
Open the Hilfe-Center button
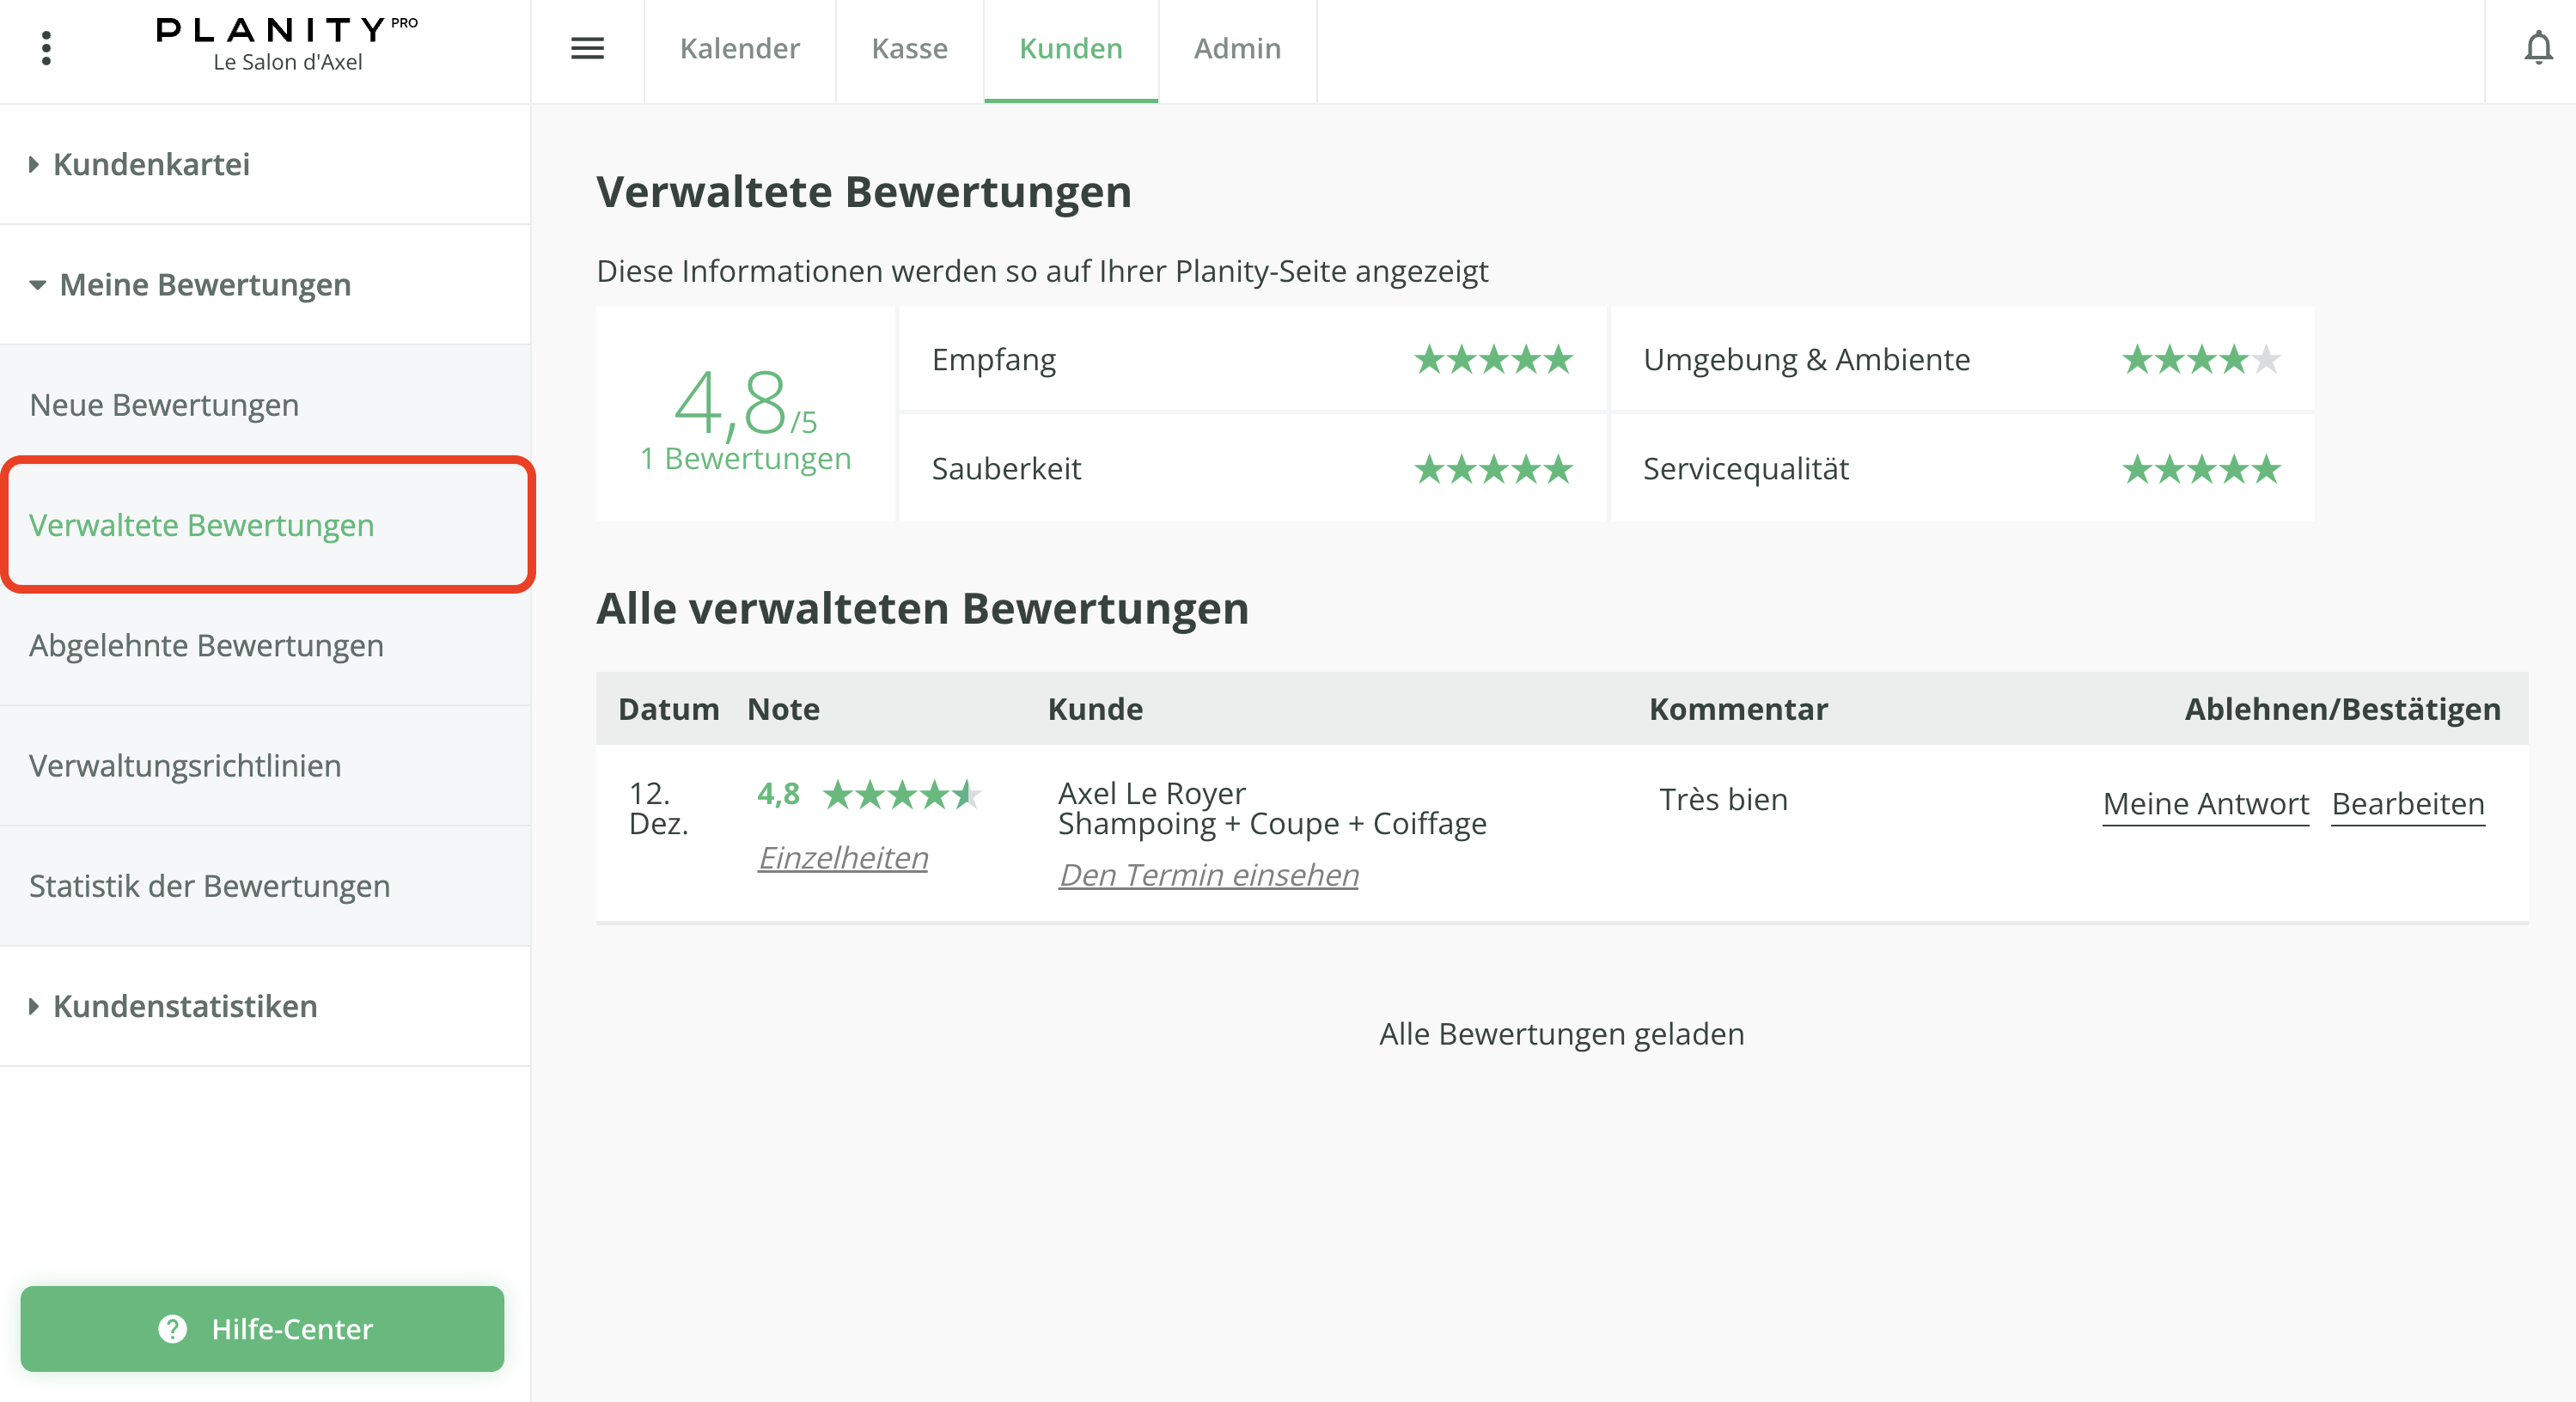(262, 1328)
